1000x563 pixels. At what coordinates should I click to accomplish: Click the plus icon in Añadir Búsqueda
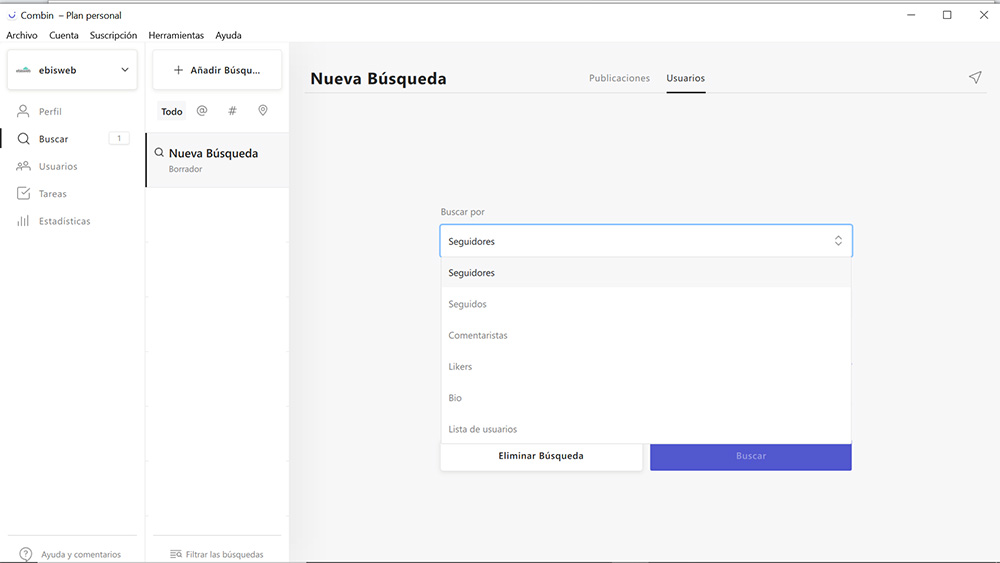[x=179, y=70]
